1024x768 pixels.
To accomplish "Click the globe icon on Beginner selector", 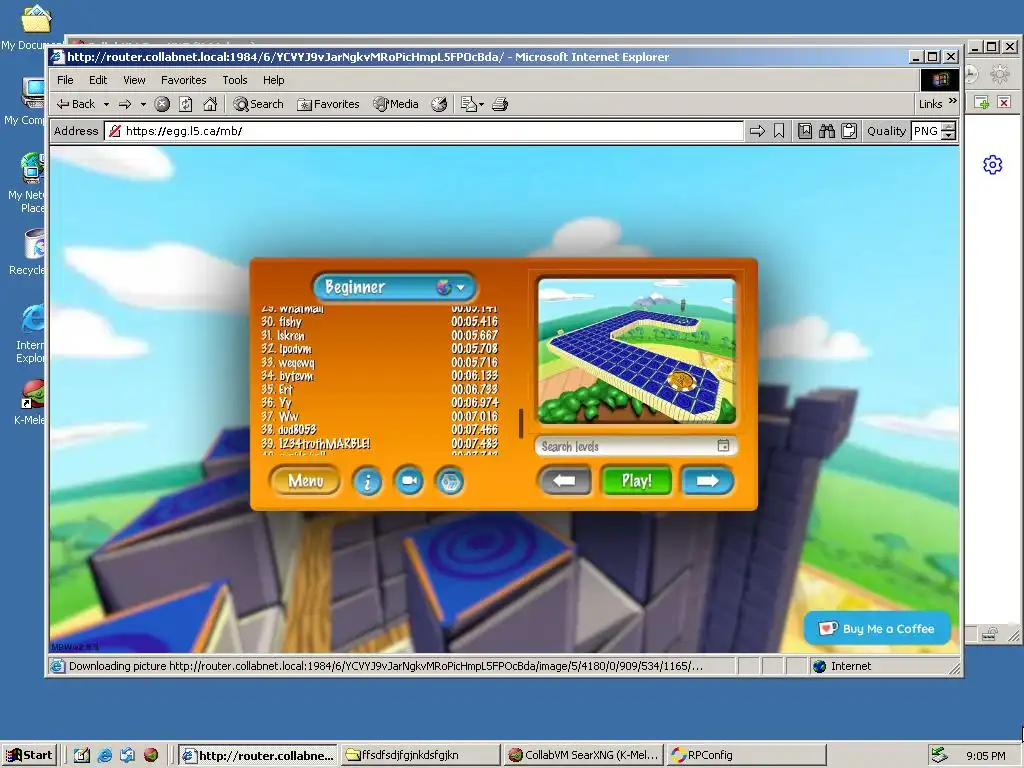I will 444,287.
